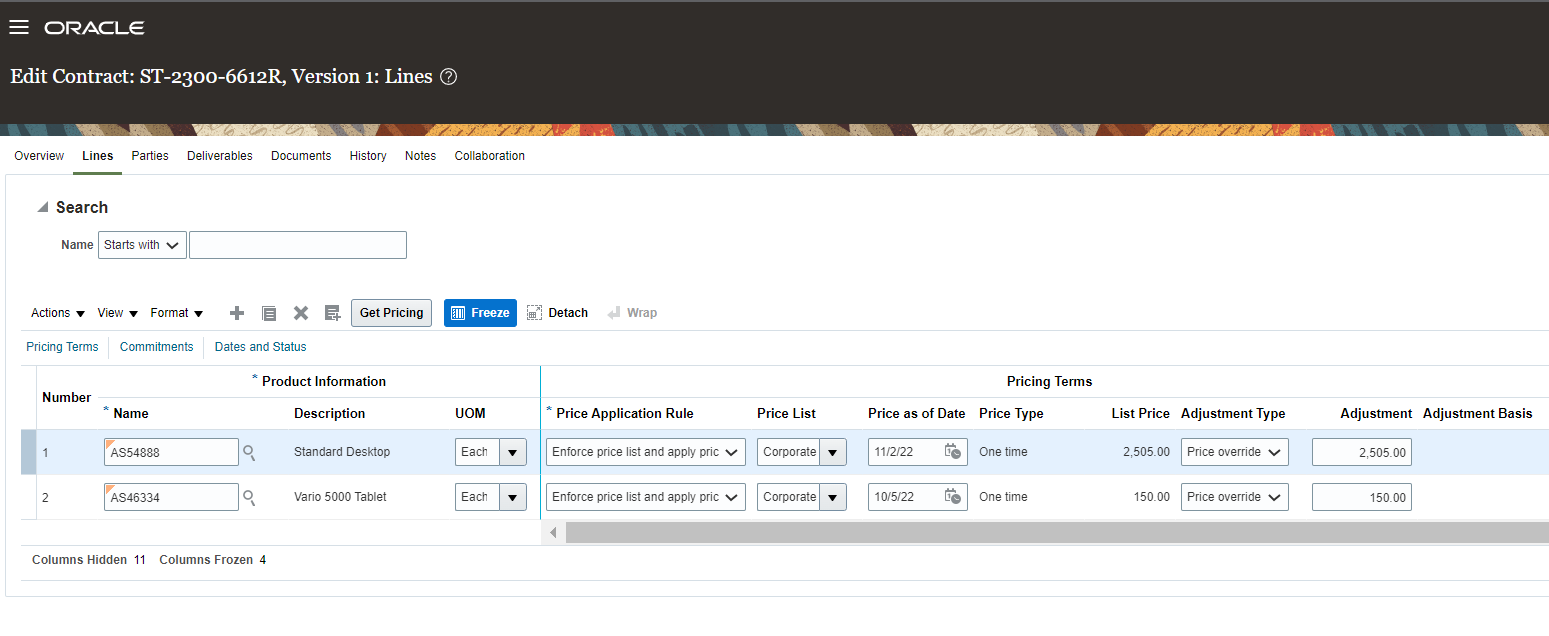Image resolution: width=1549 pixels, height=636 pixels.
Task: Open the Actions menu
Action: point(56,312)
